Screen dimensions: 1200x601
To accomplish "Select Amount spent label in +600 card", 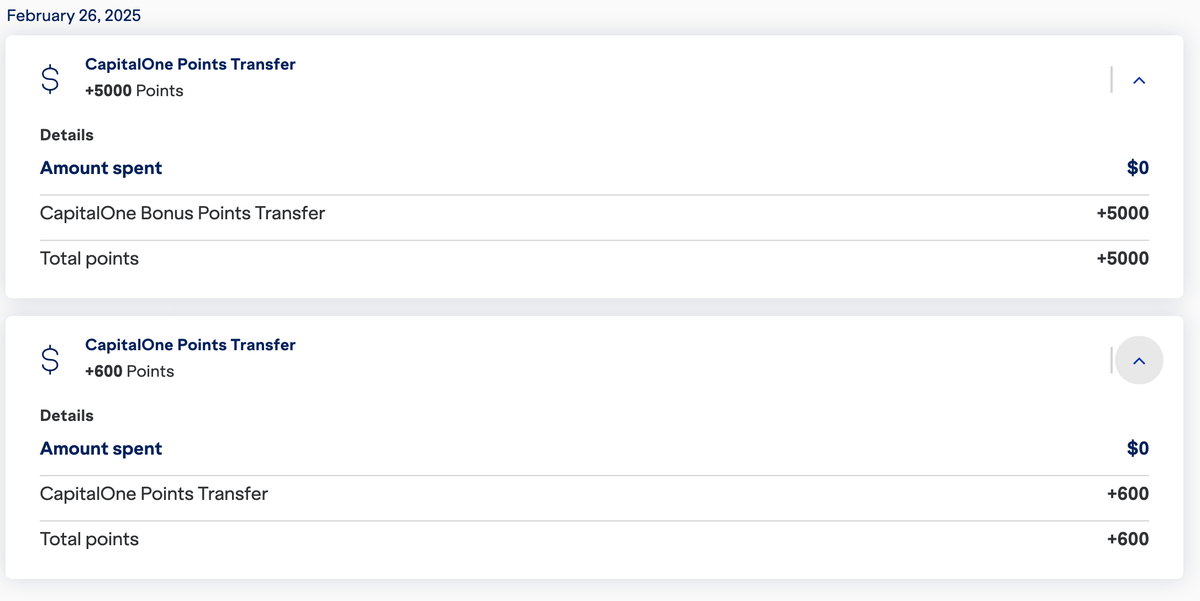I will click(x=101, y=449).
